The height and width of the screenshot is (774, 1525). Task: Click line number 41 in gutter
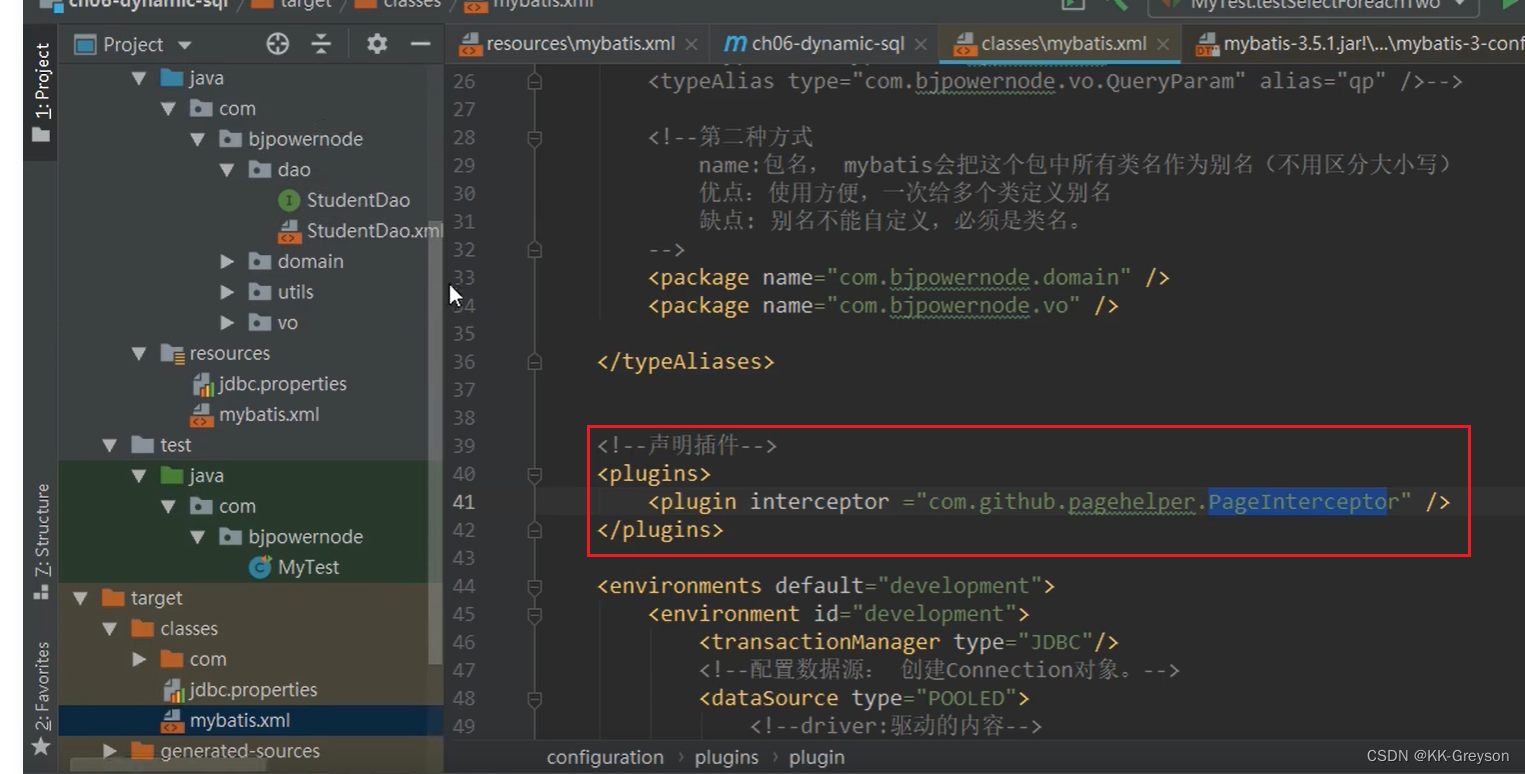[x=464, y=502]
